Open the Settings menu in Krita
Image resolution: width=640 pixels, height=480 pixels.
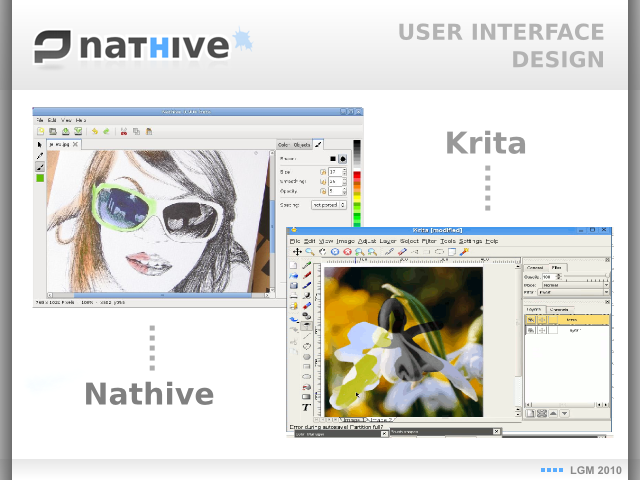pyautogui.click(x=470, y=241)
